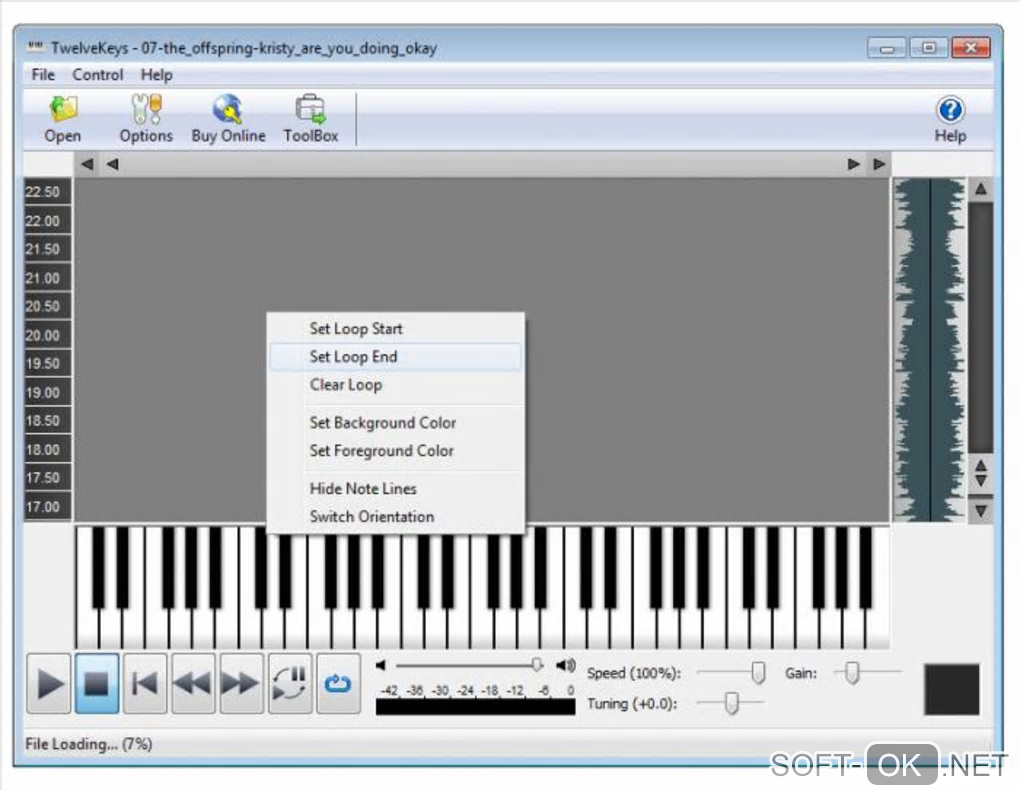The image size is (1020, 790).
Task: Click the Tuning (+0.0) label
Action: [632, 704]
